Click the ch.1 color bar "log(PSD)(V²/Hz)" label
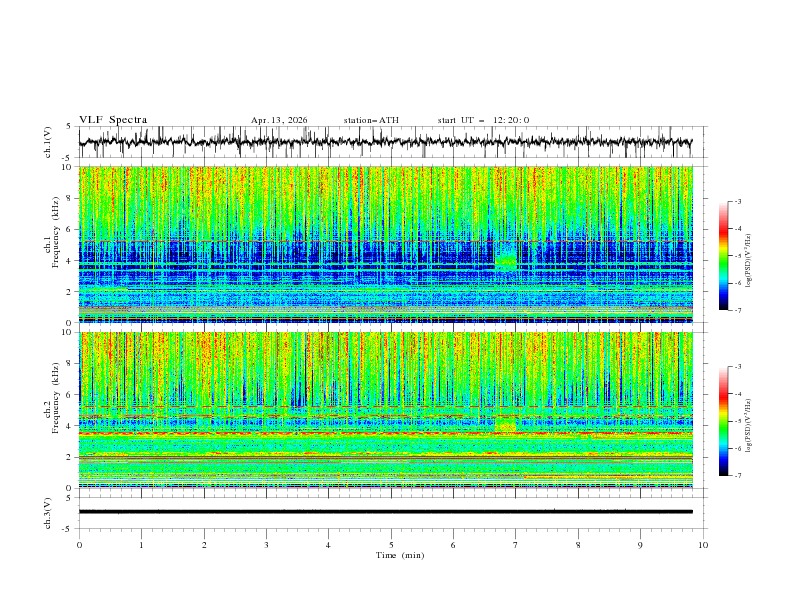 [x=749, y=261]
